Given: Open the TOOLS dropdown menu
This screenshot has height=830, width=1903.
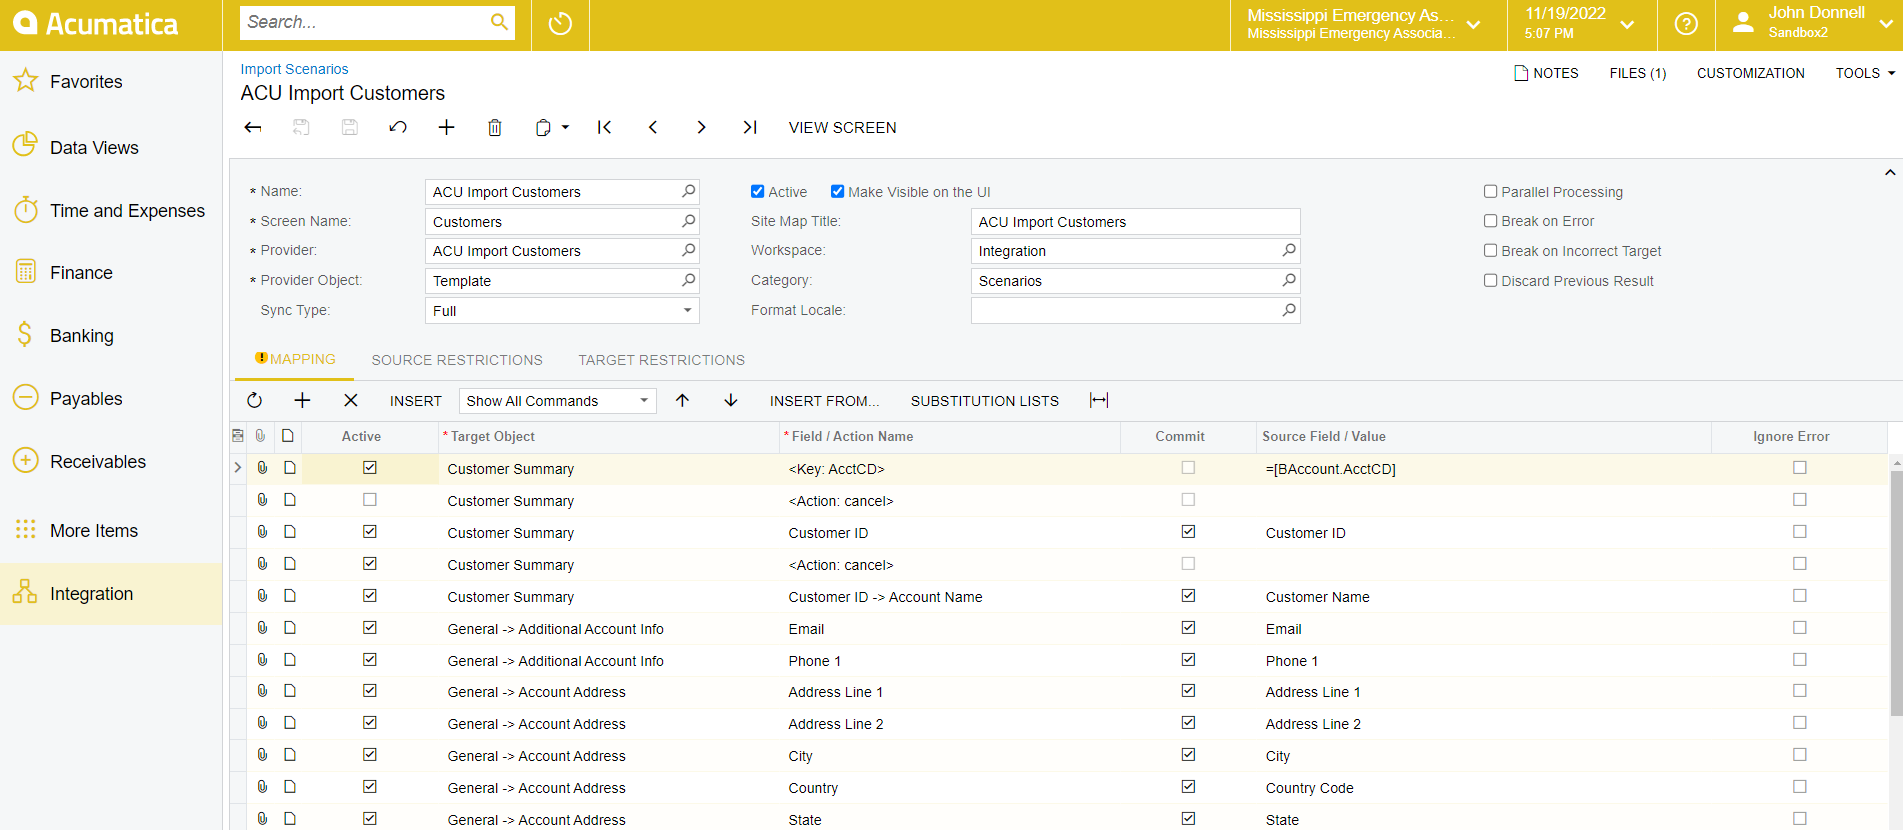Looking at the screenshot, I should (1865, 73).
